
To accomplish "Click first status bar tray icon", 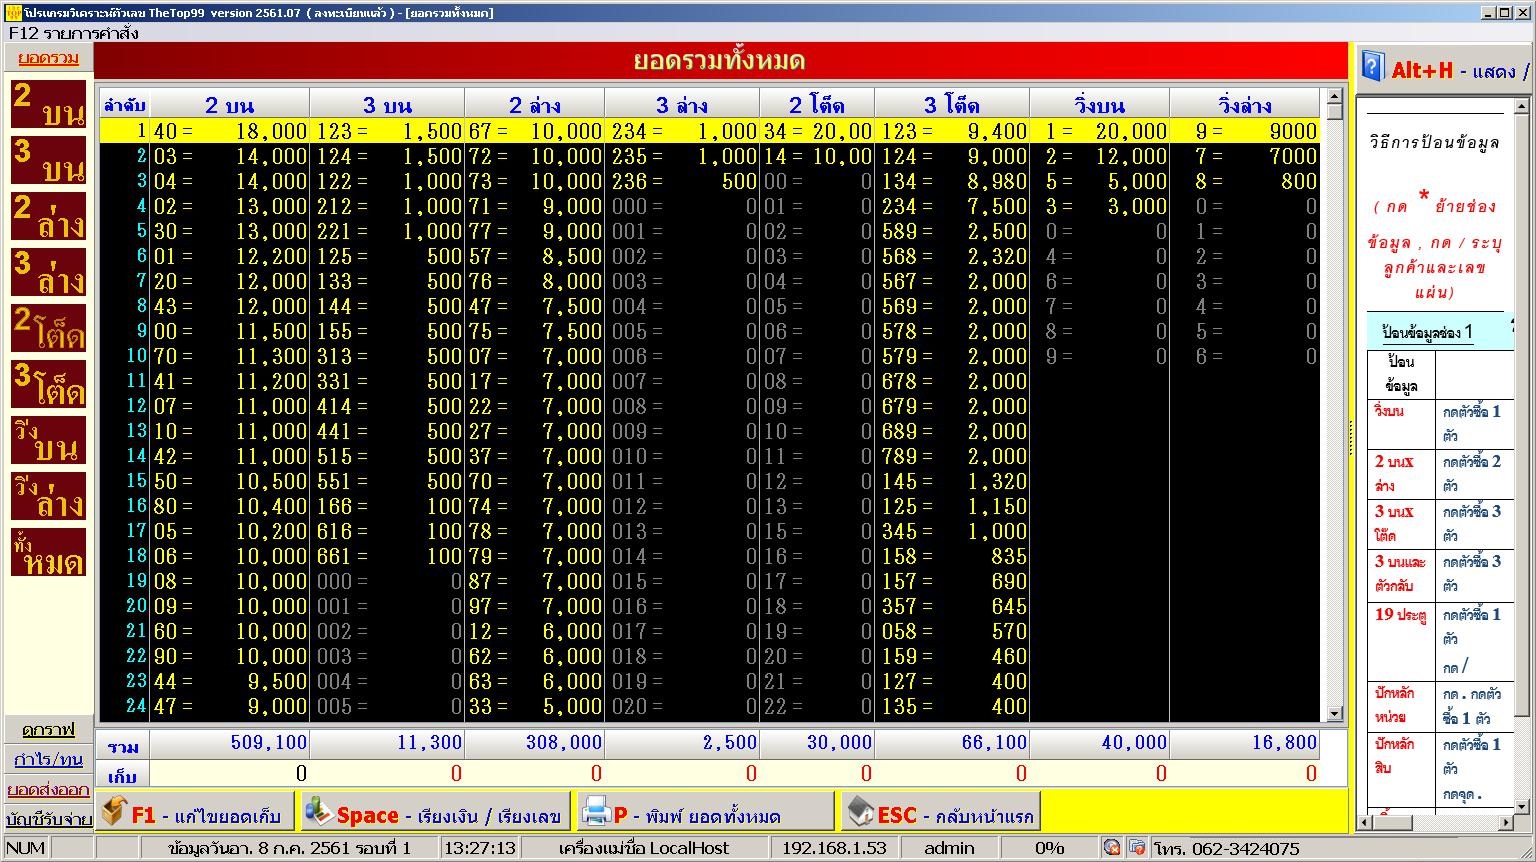I will click(1112, 848).
